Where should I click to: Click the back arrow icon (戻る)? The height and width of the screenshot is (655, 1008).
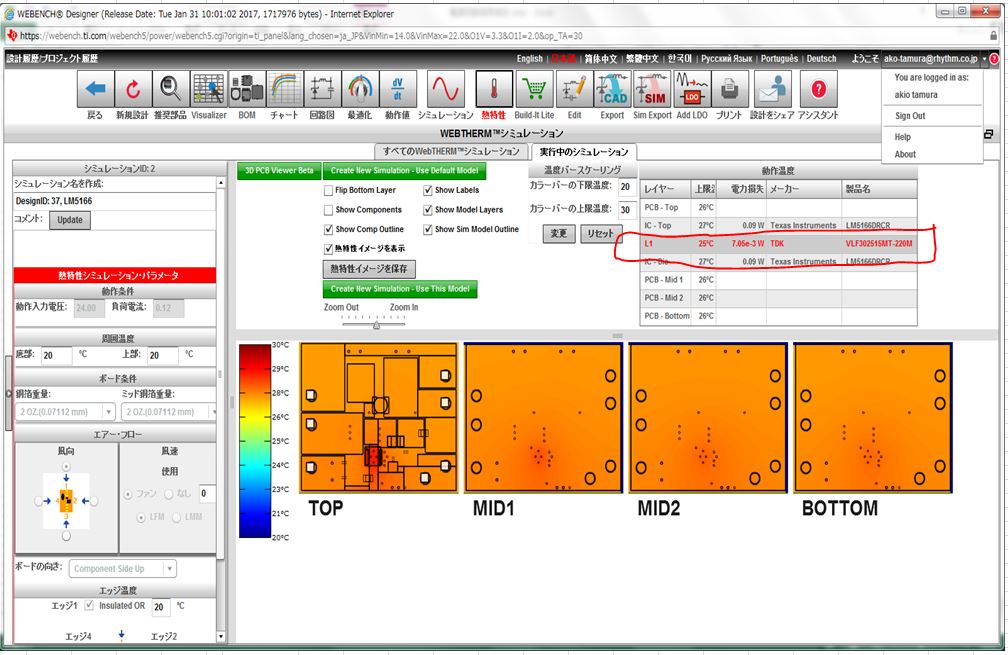click(x=95, y=89)
